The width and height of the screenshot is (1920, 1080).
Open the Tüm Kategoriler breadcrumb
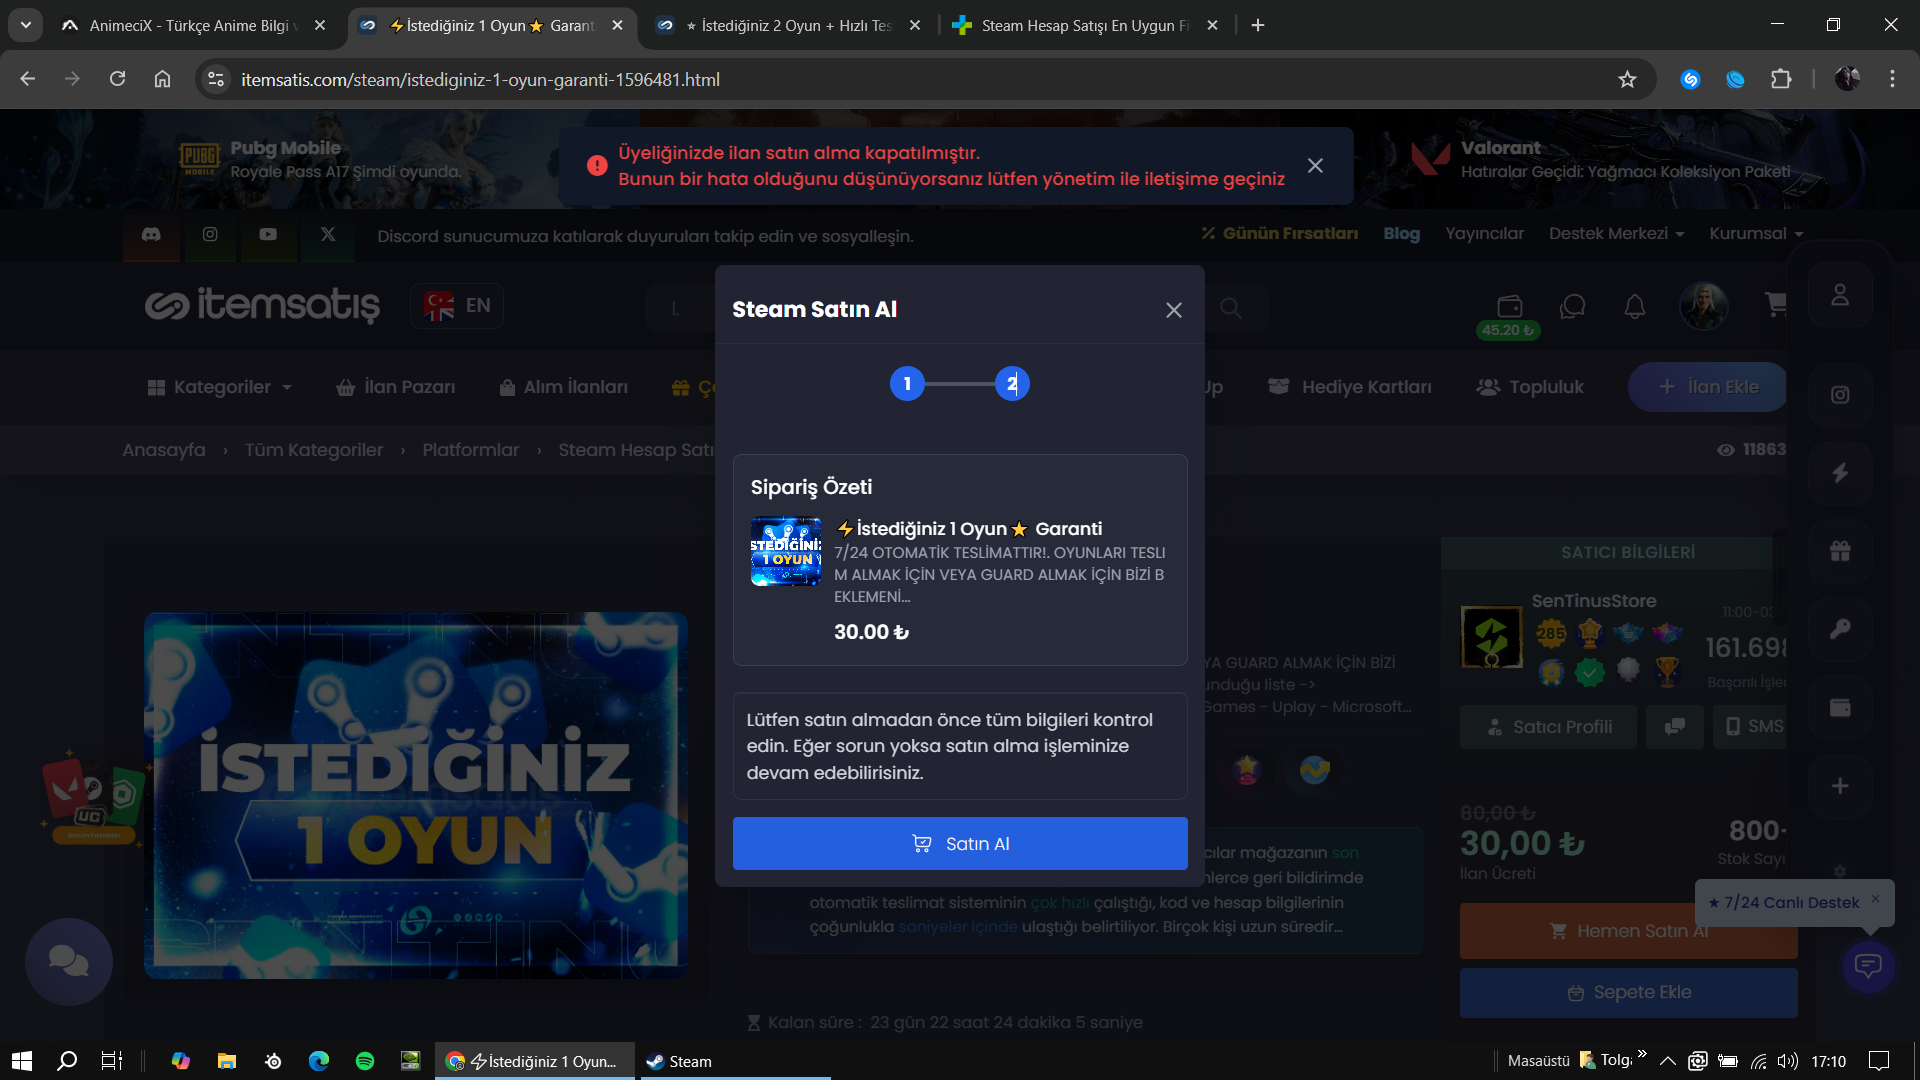[314, 450]
